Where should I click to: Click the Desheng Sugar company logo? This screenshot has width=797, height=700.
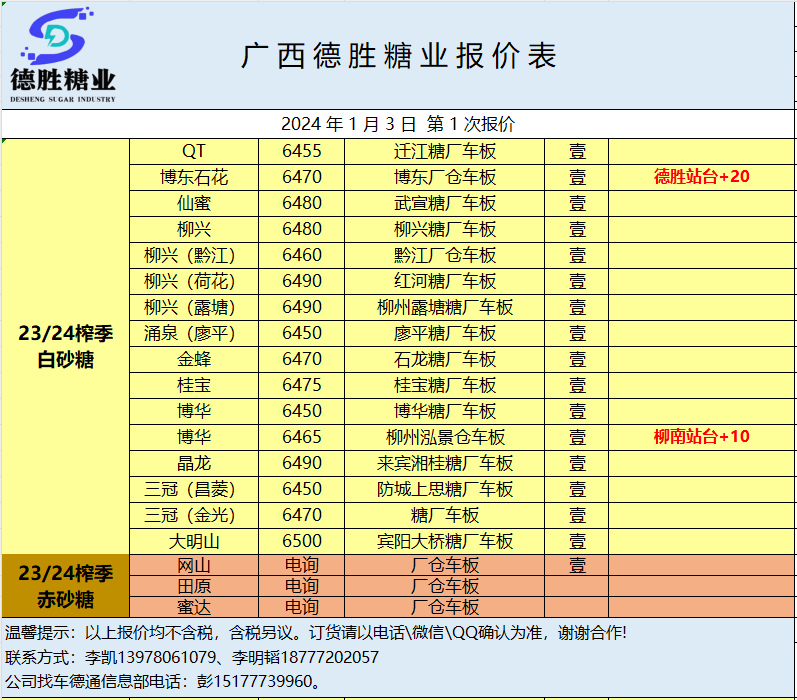pos(63,54)
